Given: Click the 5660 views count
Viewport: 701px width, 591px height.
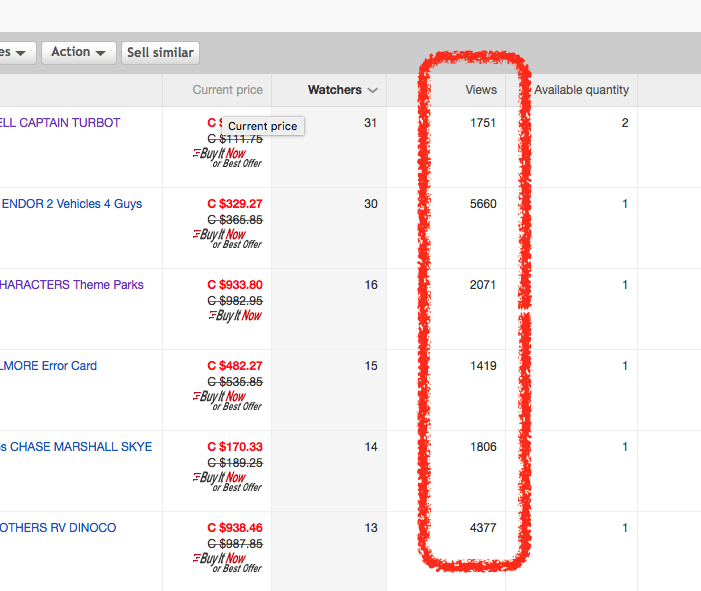Looking at the screenshot, I should click(x=483, y=204).
